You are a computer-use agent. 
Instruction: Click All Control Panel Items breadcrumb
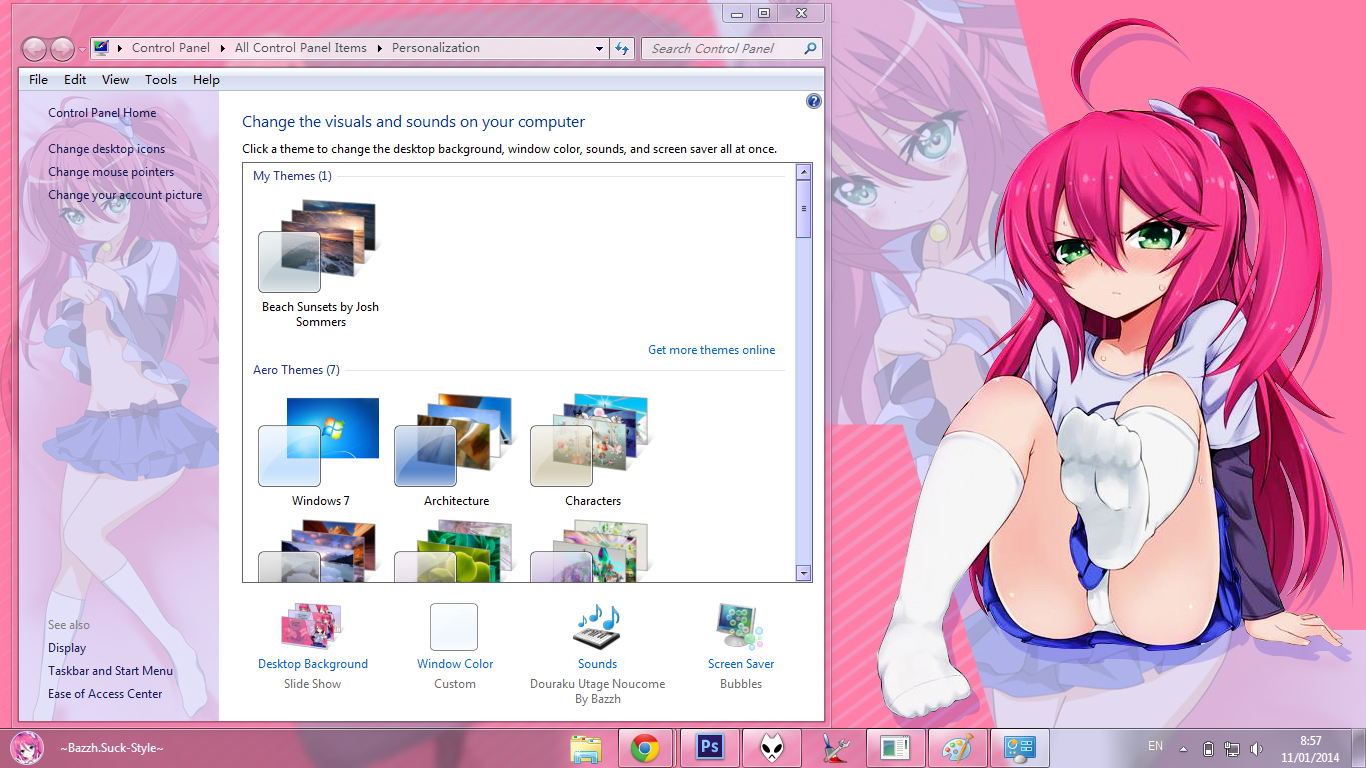[x=301, y=48]
